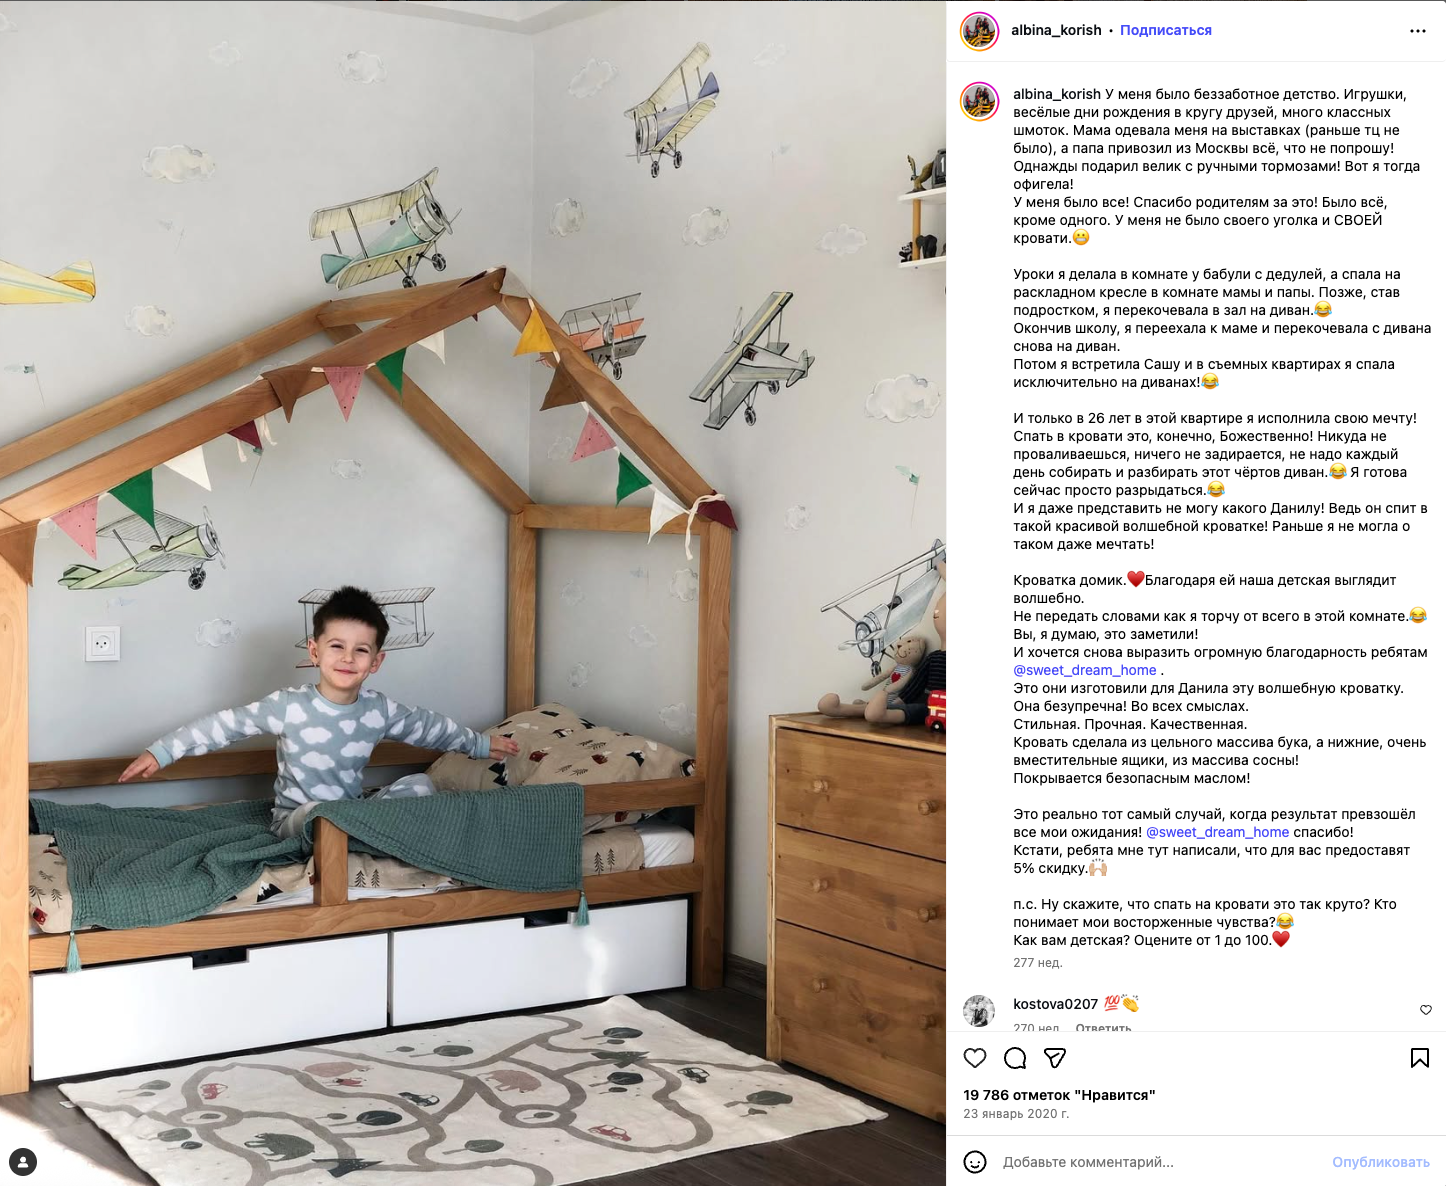1446x1186 pixels.
Task: Open the second @sweet_dream_home mention near спасибо
Action: point(1217,832)
